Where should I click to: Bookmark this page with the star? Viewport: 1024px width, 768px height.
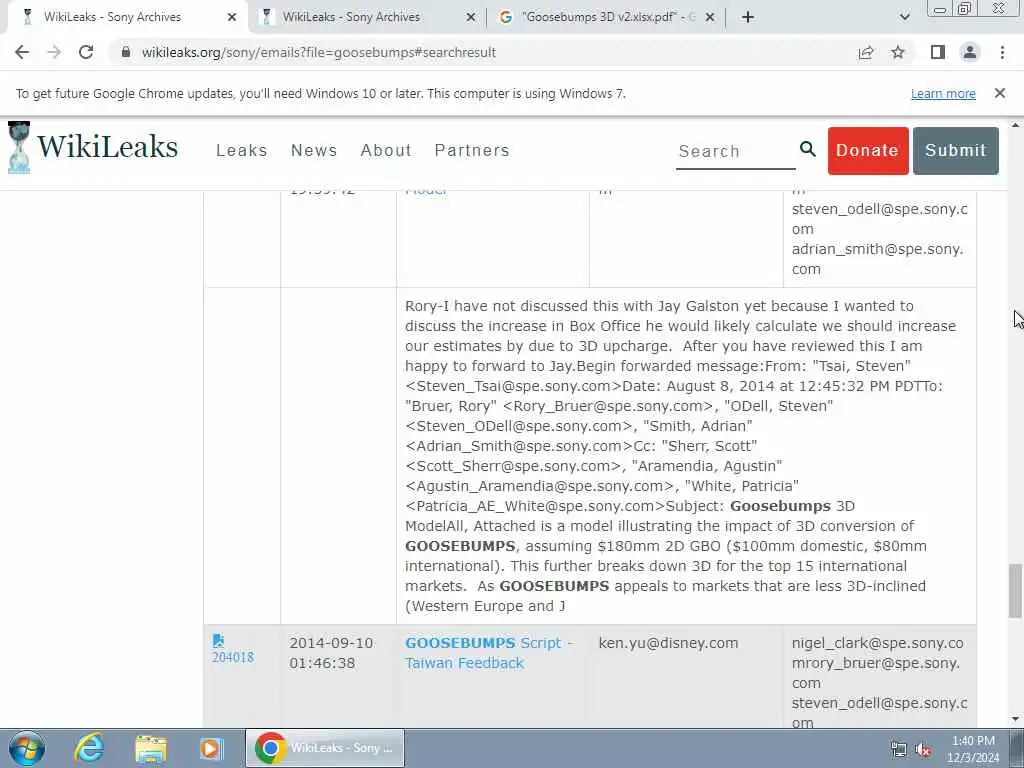[898, 52]
